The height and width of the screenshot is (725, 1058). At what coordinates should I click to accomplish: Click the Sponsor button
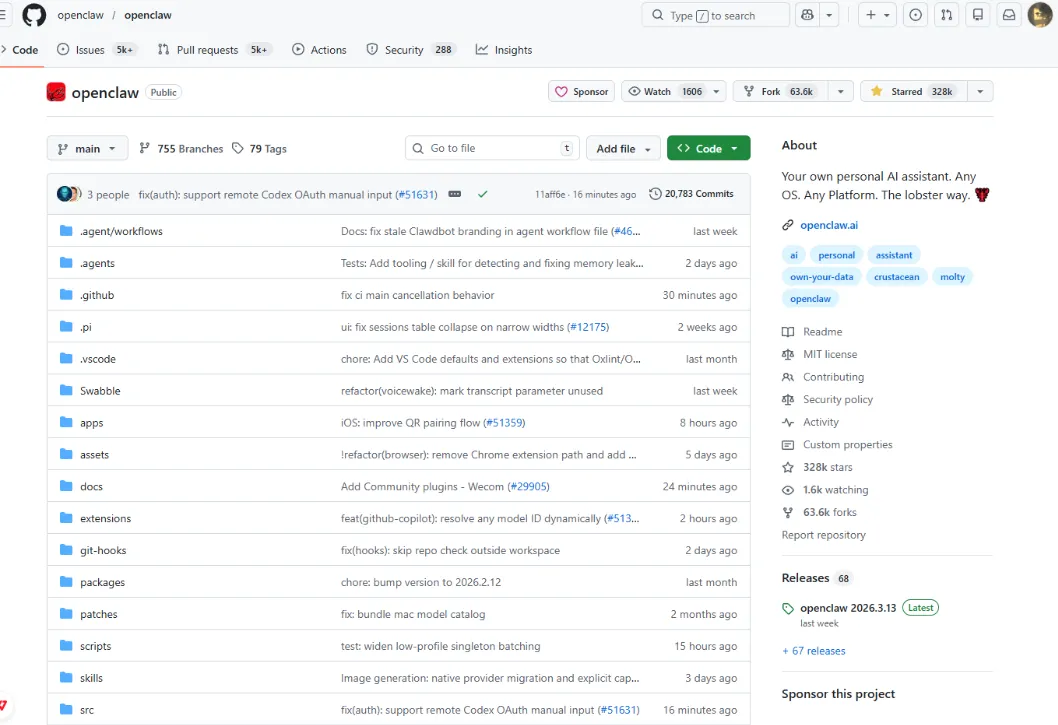[582, 91]
